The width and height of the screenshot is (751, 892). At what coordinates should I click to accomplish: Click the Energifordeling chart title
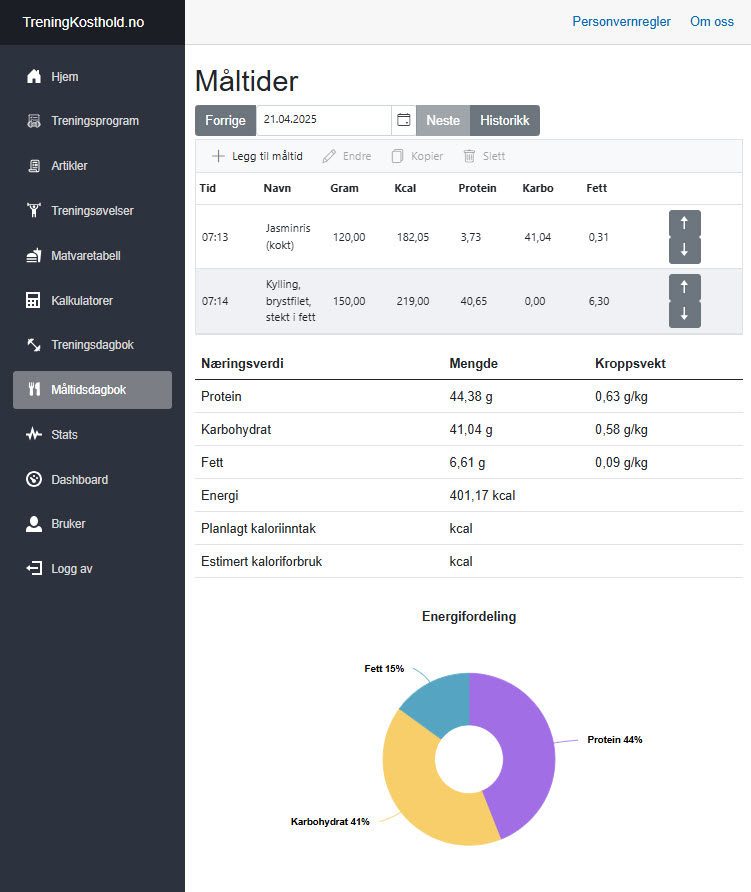pos(469,616)
